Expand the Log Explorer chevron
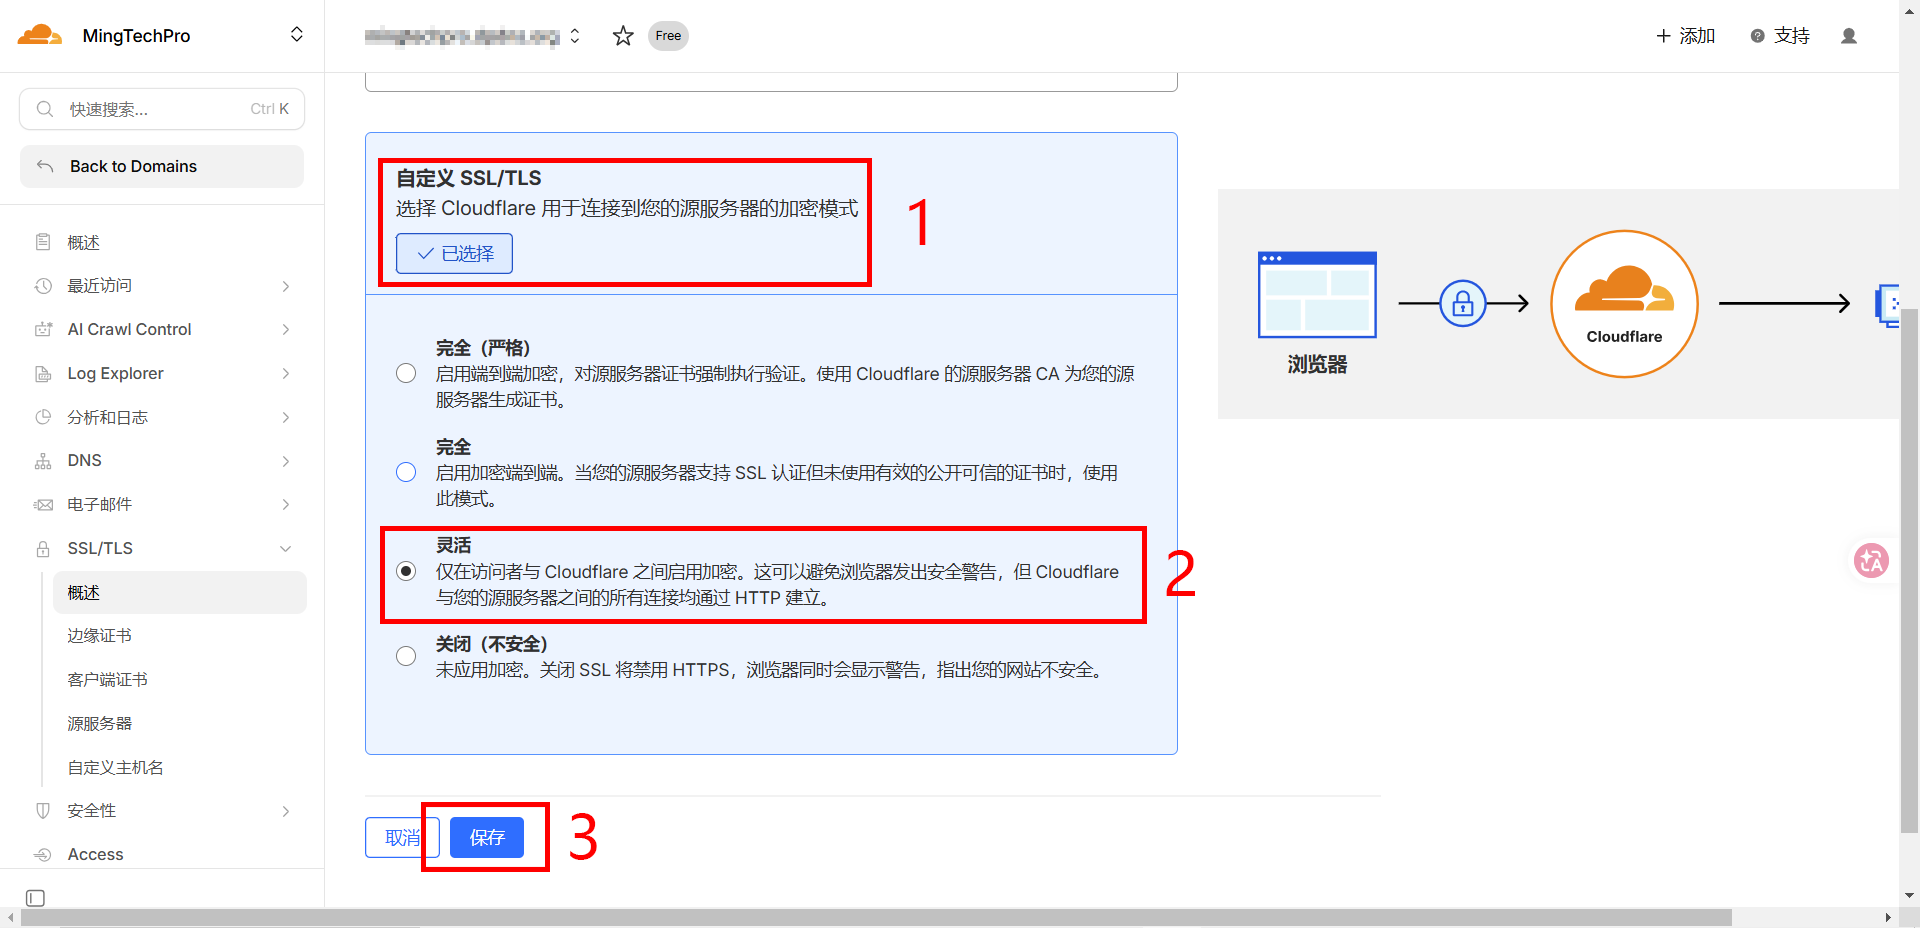 tap(286, 373)
